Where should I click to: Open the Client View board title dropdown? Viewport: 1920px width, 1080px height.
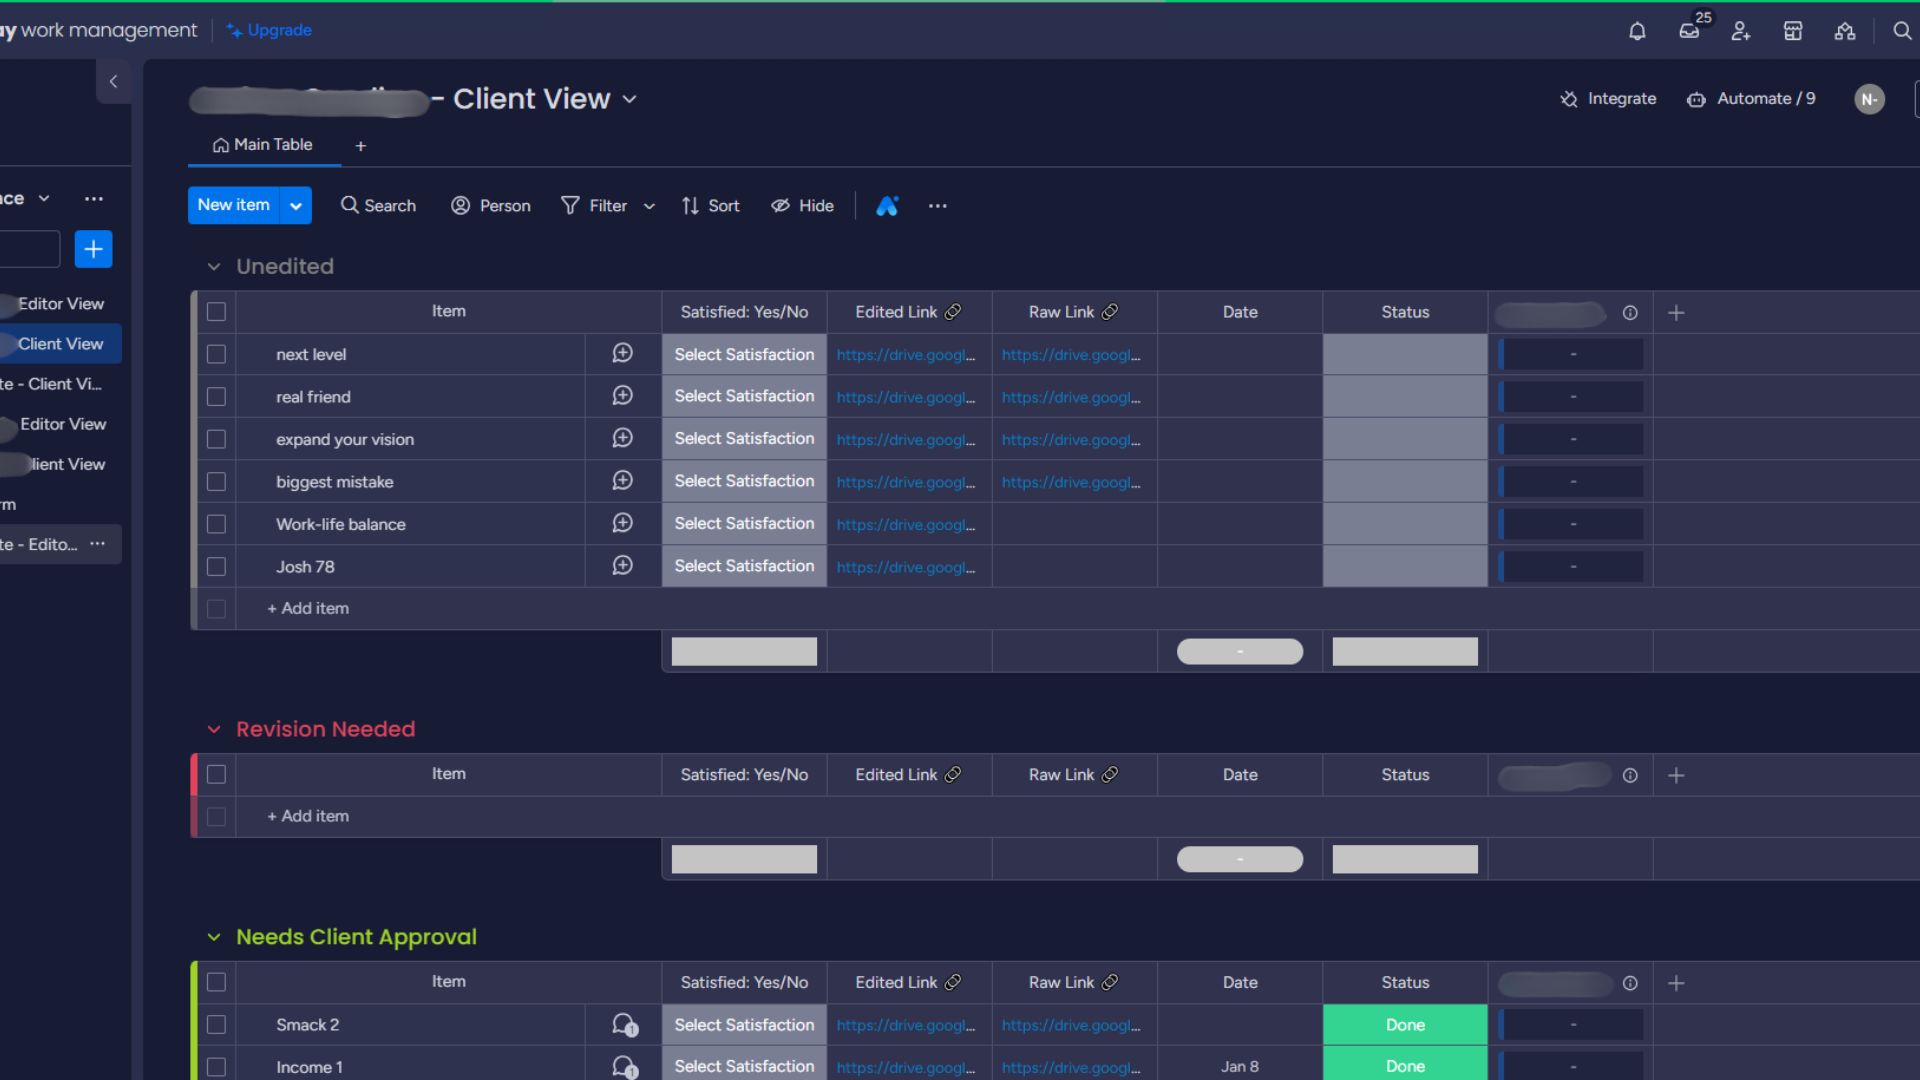click(x=630, y=99)
